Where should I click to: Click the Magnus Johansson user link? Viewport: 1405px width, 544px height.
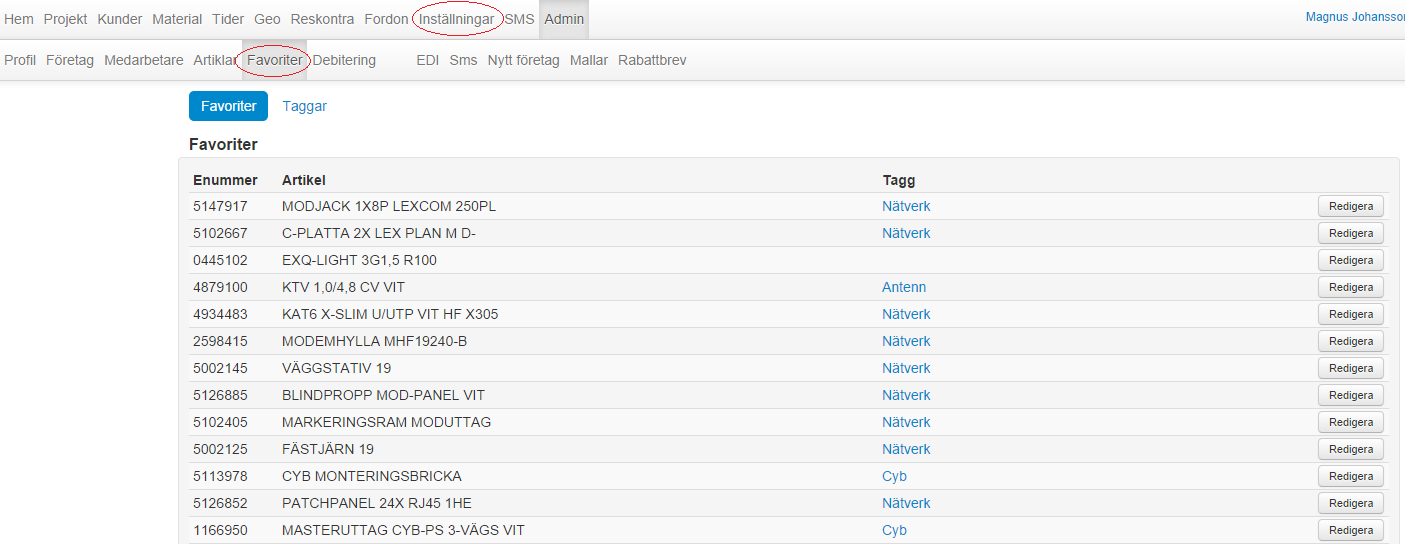click(1354, 17)
